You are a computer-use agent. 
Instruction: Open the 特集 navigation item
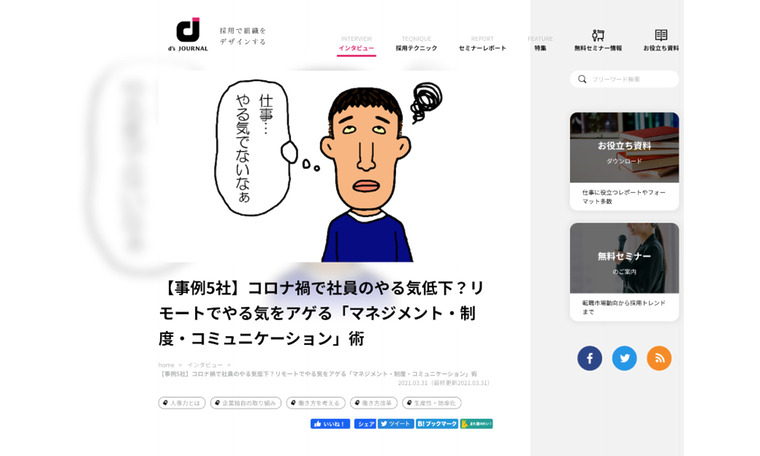pyautogui.click(x=540, y=44)
